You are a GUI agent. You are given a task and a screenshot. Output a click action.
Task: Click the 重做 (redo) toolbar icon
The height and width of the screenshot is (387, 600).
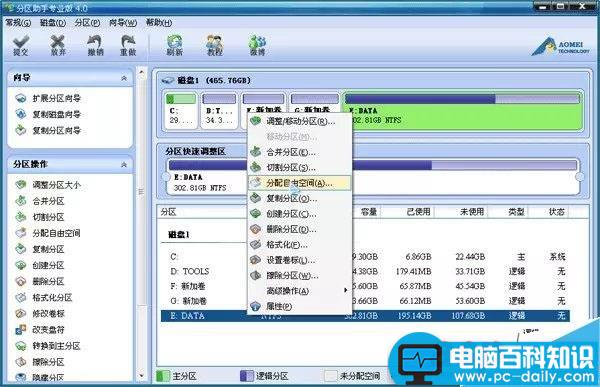[128, 46]
